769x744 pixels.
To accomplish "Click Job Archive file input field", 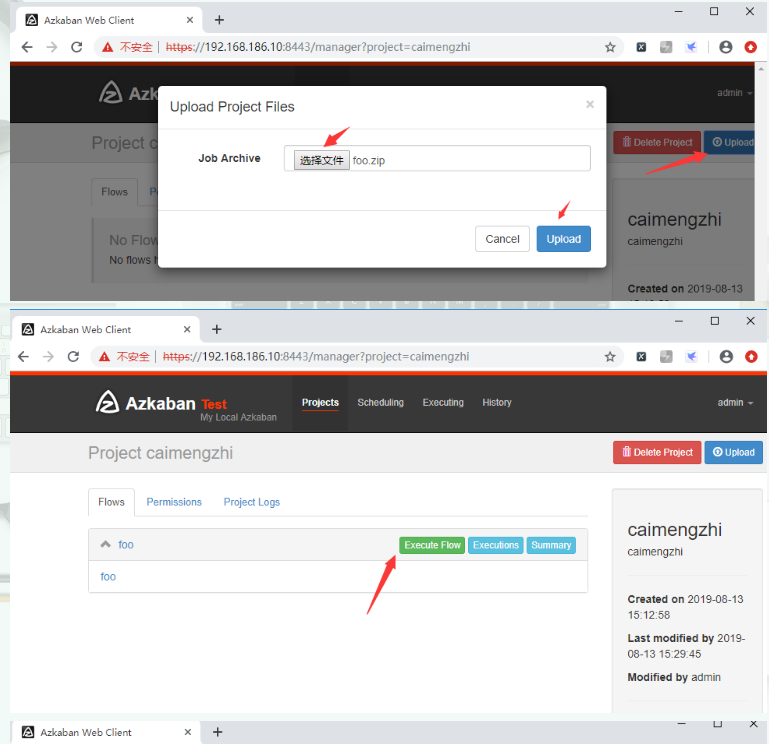I will (437, 158).
